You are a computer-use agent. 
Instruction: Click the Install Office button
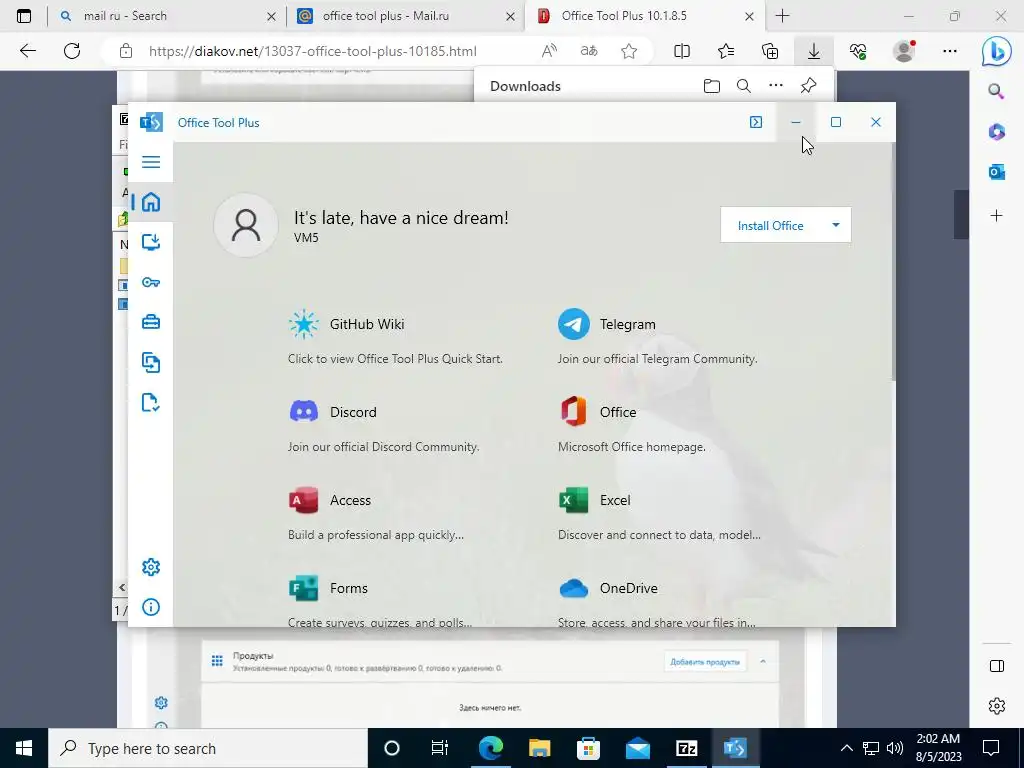pyautogui.click(x=771, y=225)
